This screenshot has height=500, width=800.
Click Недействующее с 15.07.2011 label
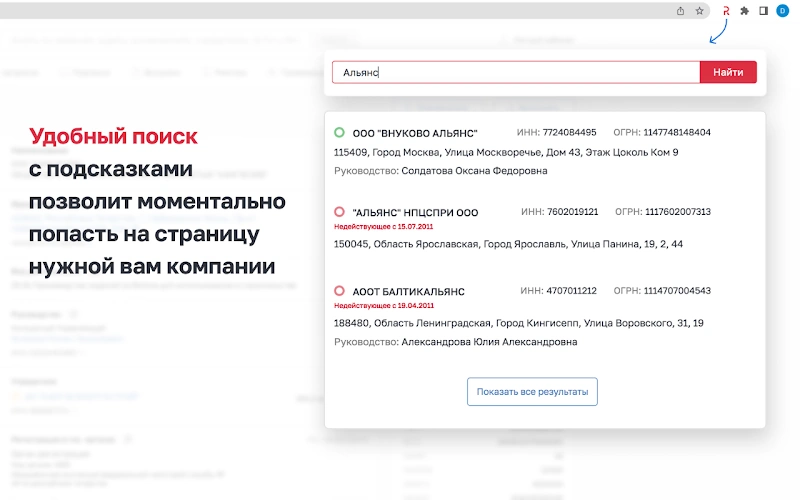tap(383, 227)
